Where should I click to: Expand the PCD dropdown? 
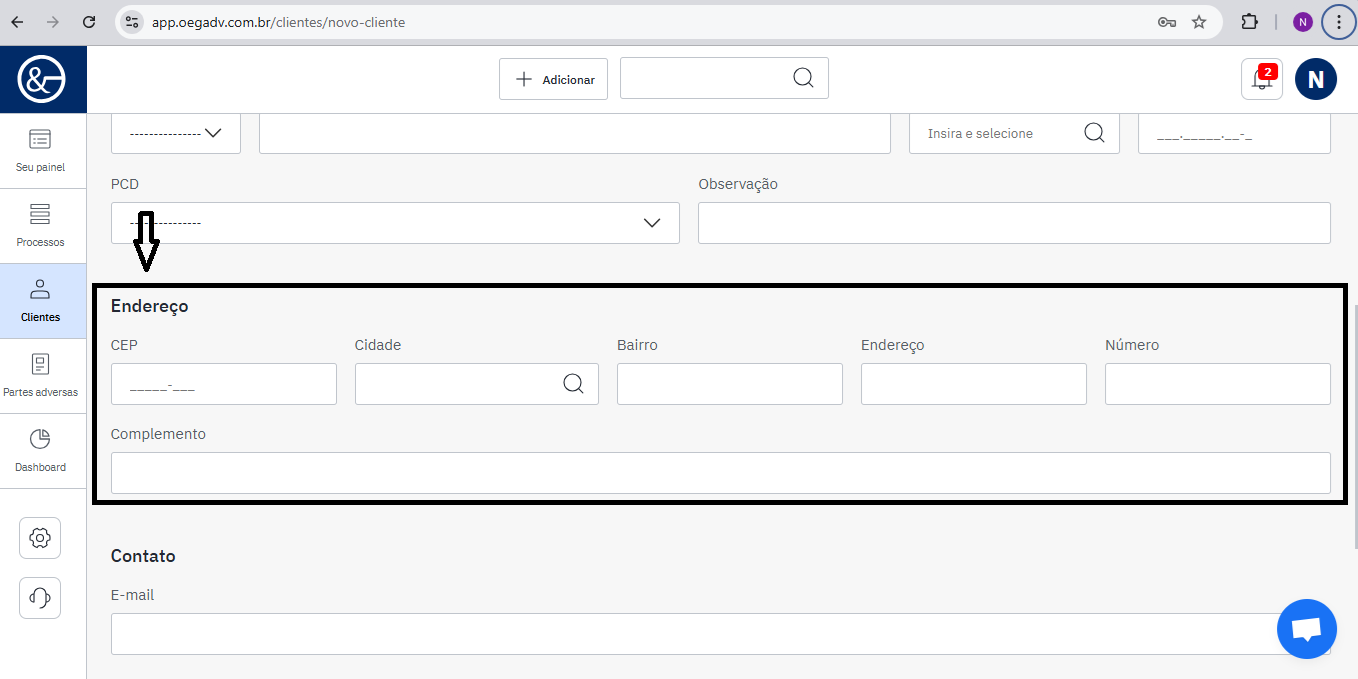395,223
